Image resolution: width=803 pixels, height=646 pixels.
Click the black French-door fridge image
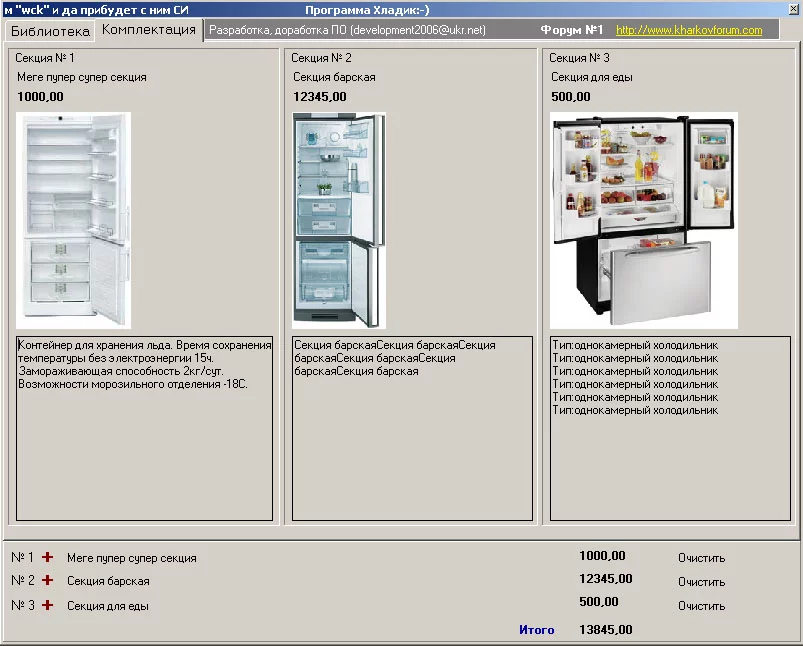tap(644, 220)
